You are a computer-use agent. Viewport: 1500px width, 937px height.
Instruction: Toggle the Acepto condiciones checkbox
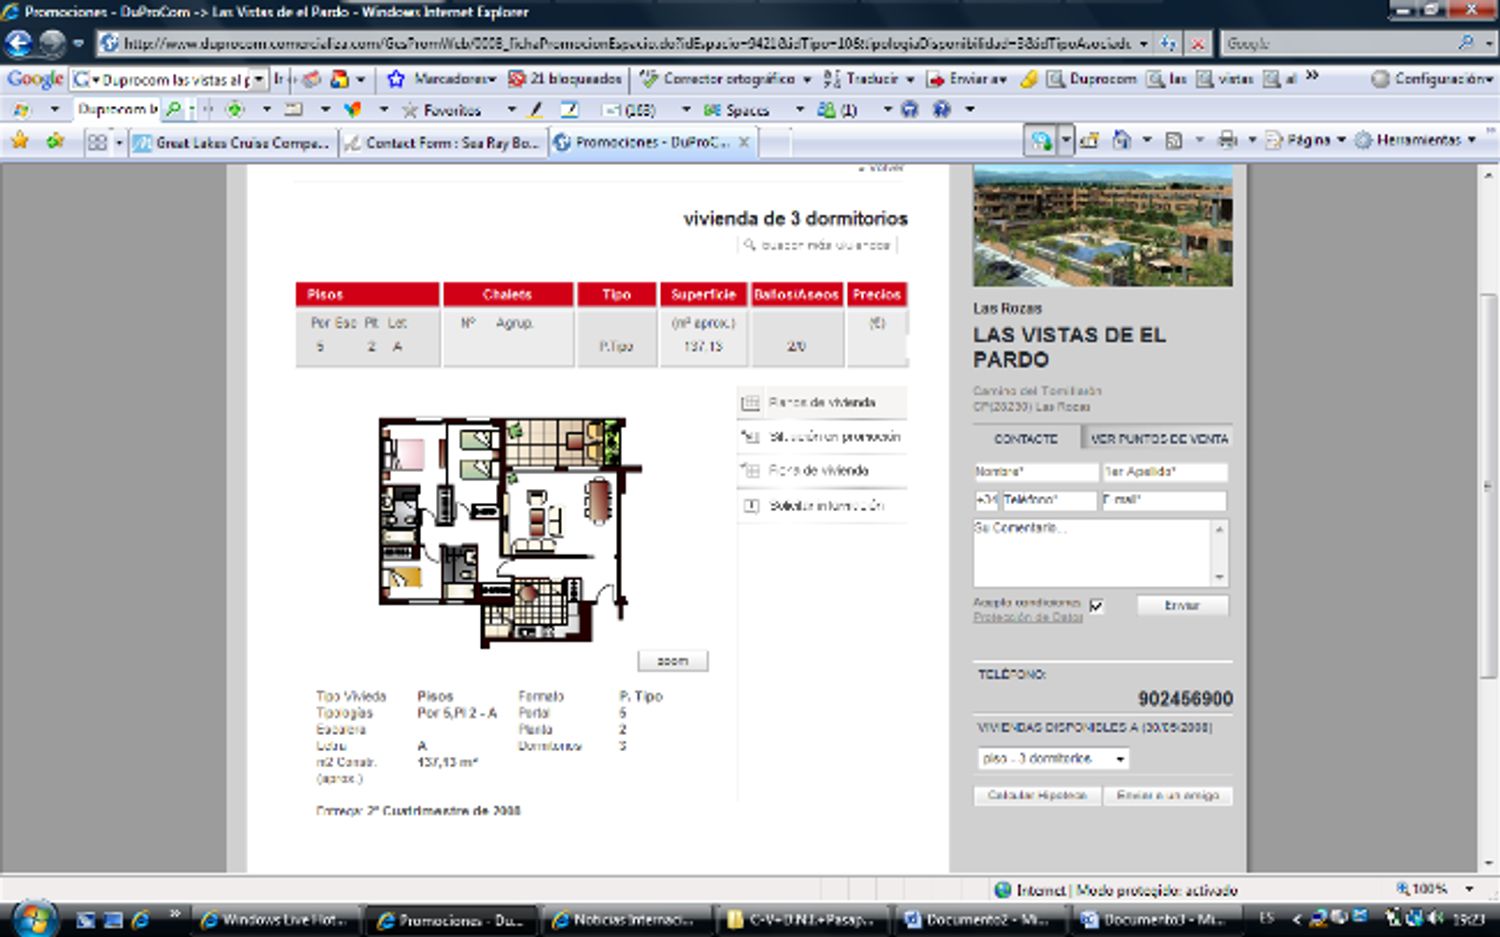click(x=1096, y=605)
